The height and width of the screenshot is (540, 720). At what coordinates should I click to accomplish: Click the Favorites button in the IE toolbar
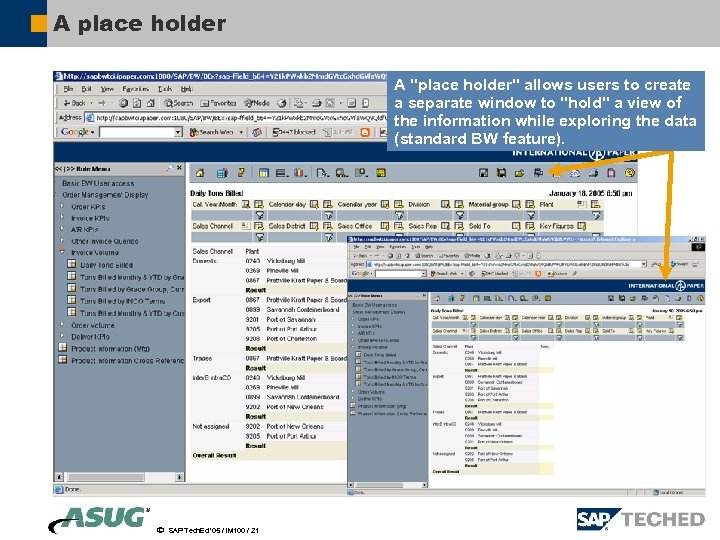219,103
